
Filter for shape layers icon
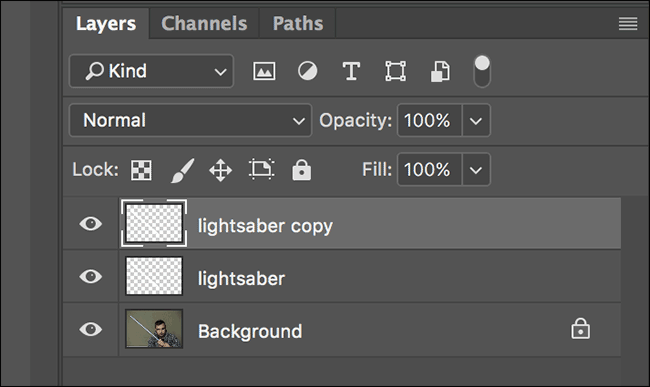tap(395, 71)
